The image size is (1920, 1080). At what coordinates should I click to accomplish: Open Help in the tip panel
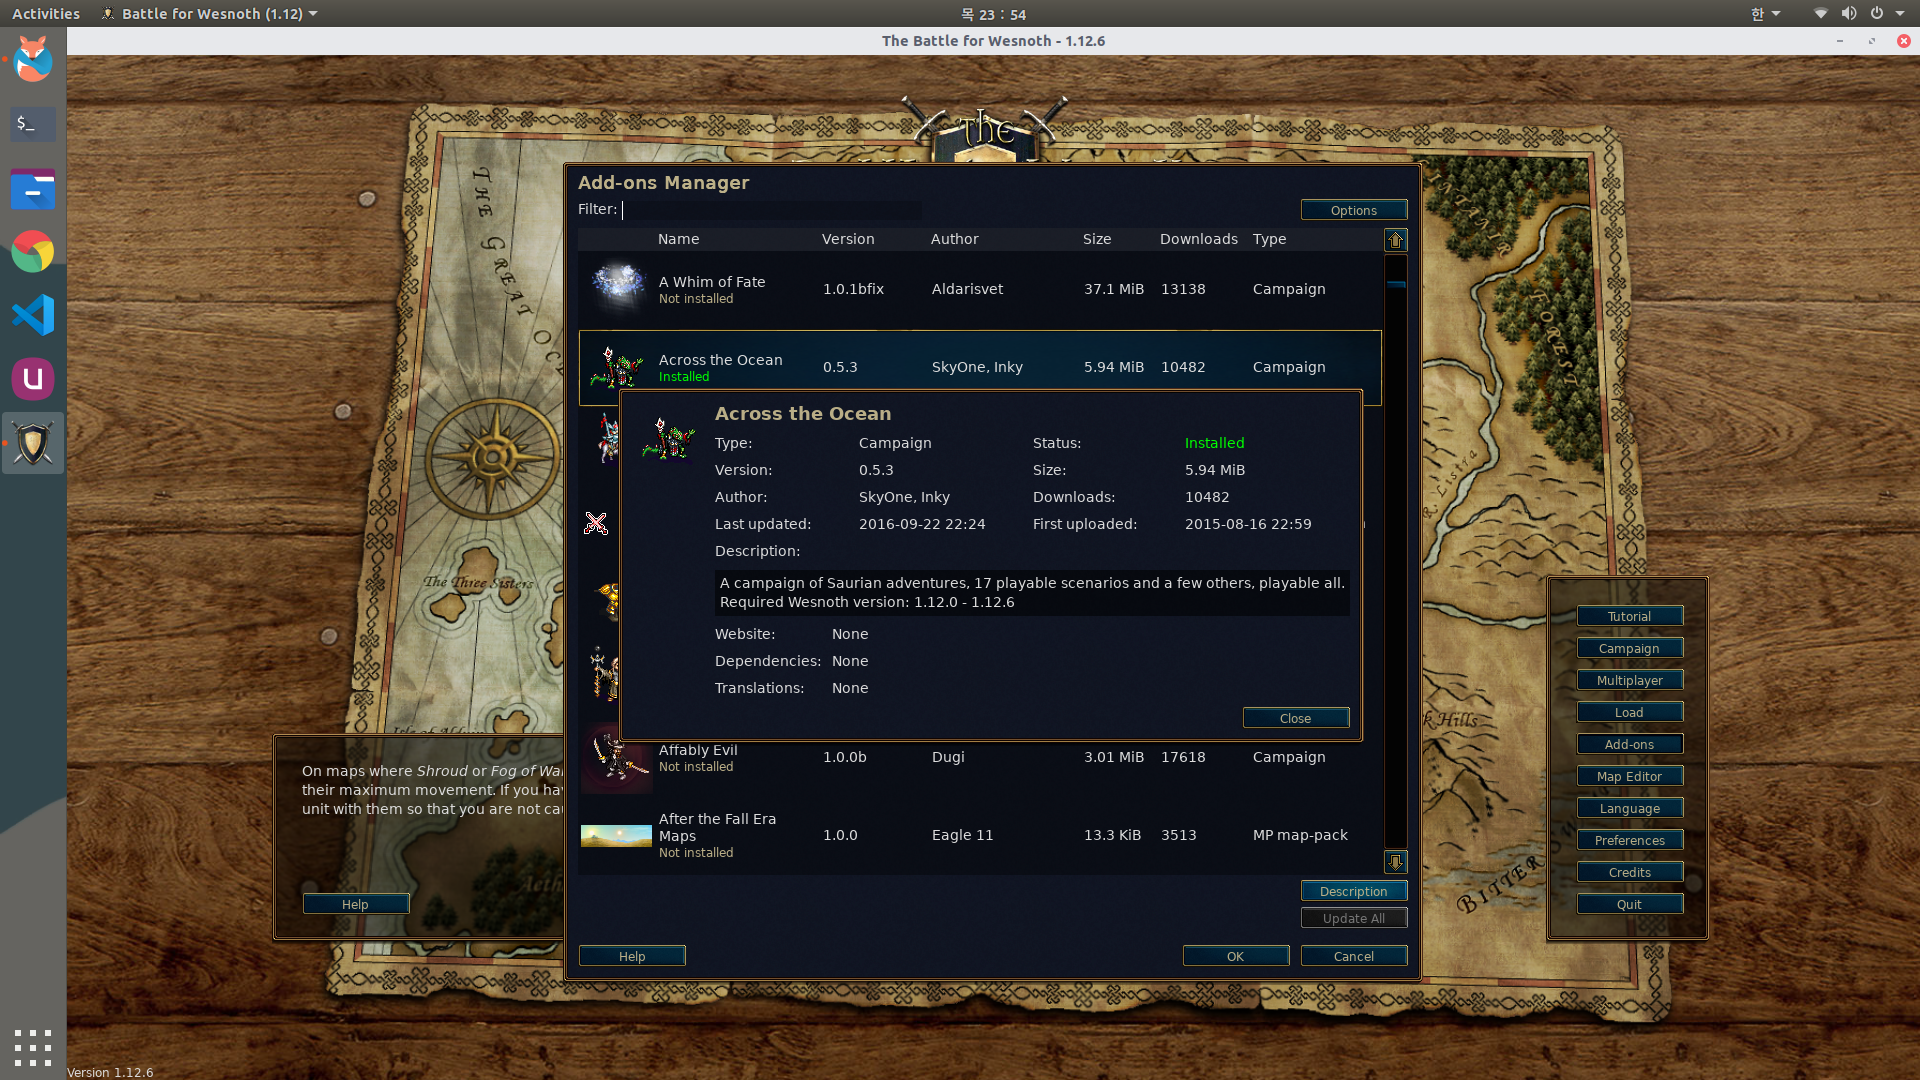[355, 904]
